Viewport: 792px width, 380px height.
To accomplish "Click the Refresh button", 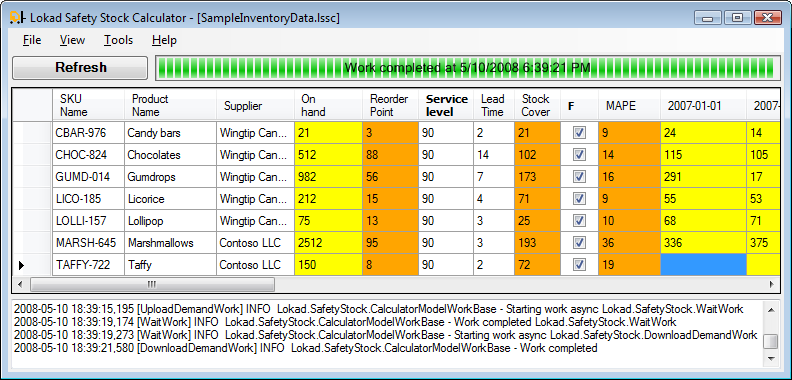I will coord(80,68).
